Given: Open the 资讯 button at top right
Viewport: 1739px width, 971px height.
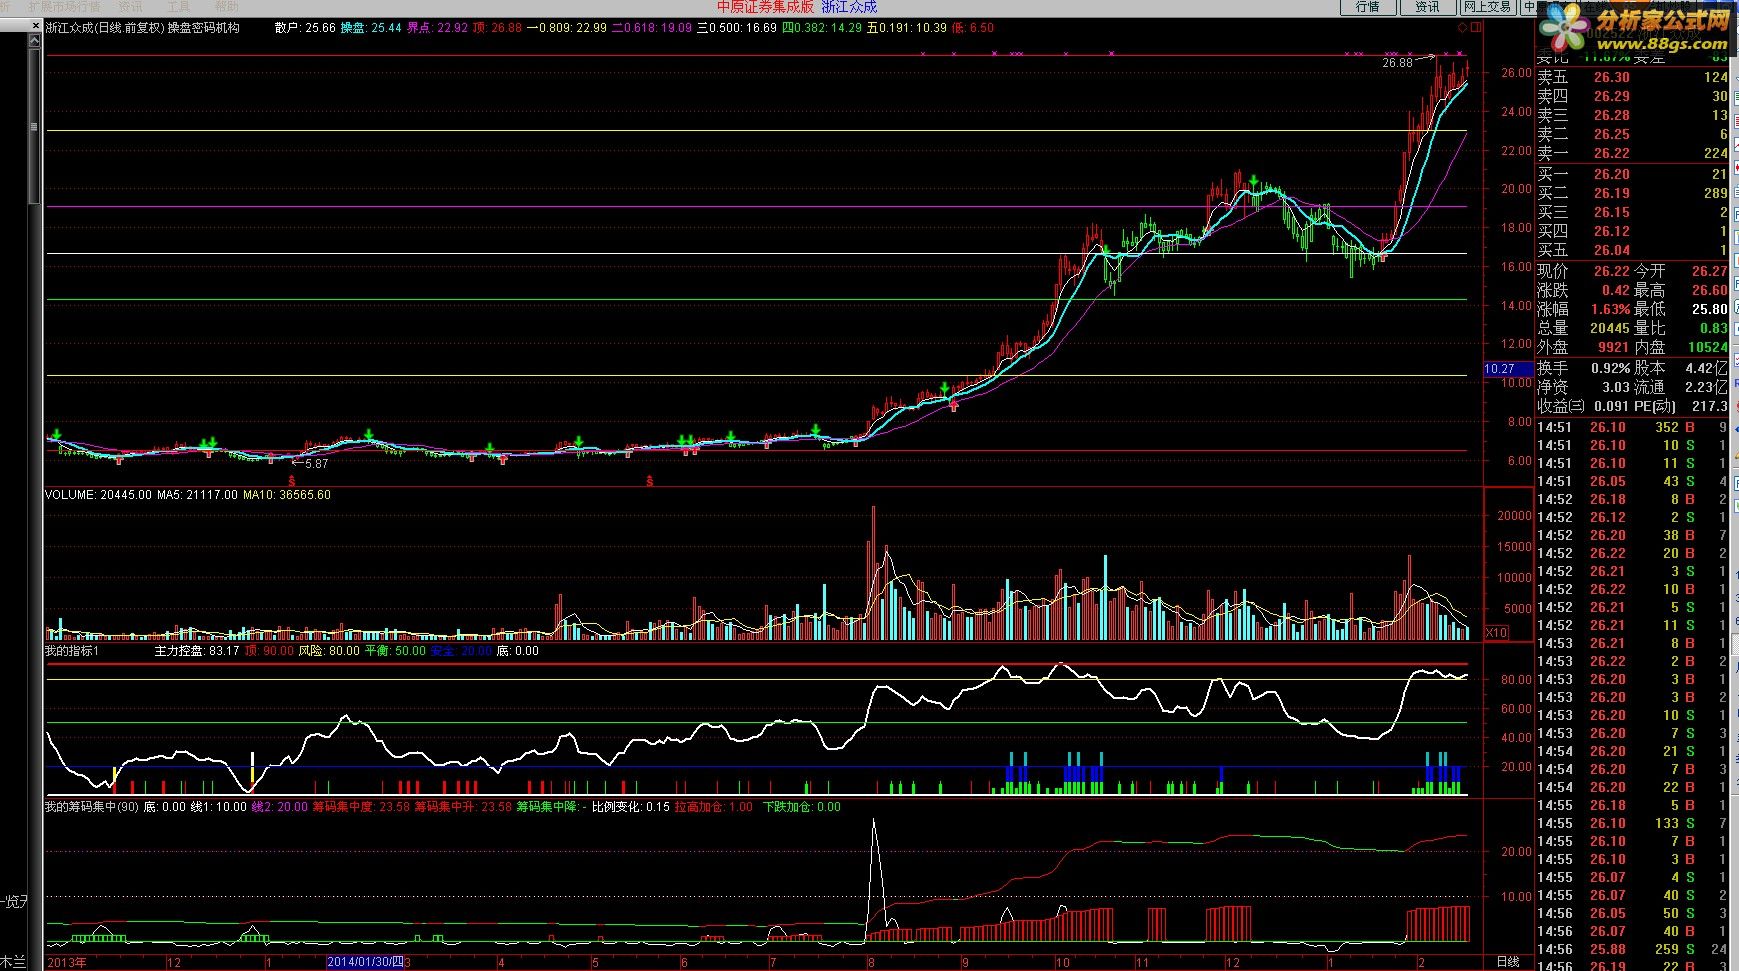Looking at the screenshot, I should coord(1427,7).
